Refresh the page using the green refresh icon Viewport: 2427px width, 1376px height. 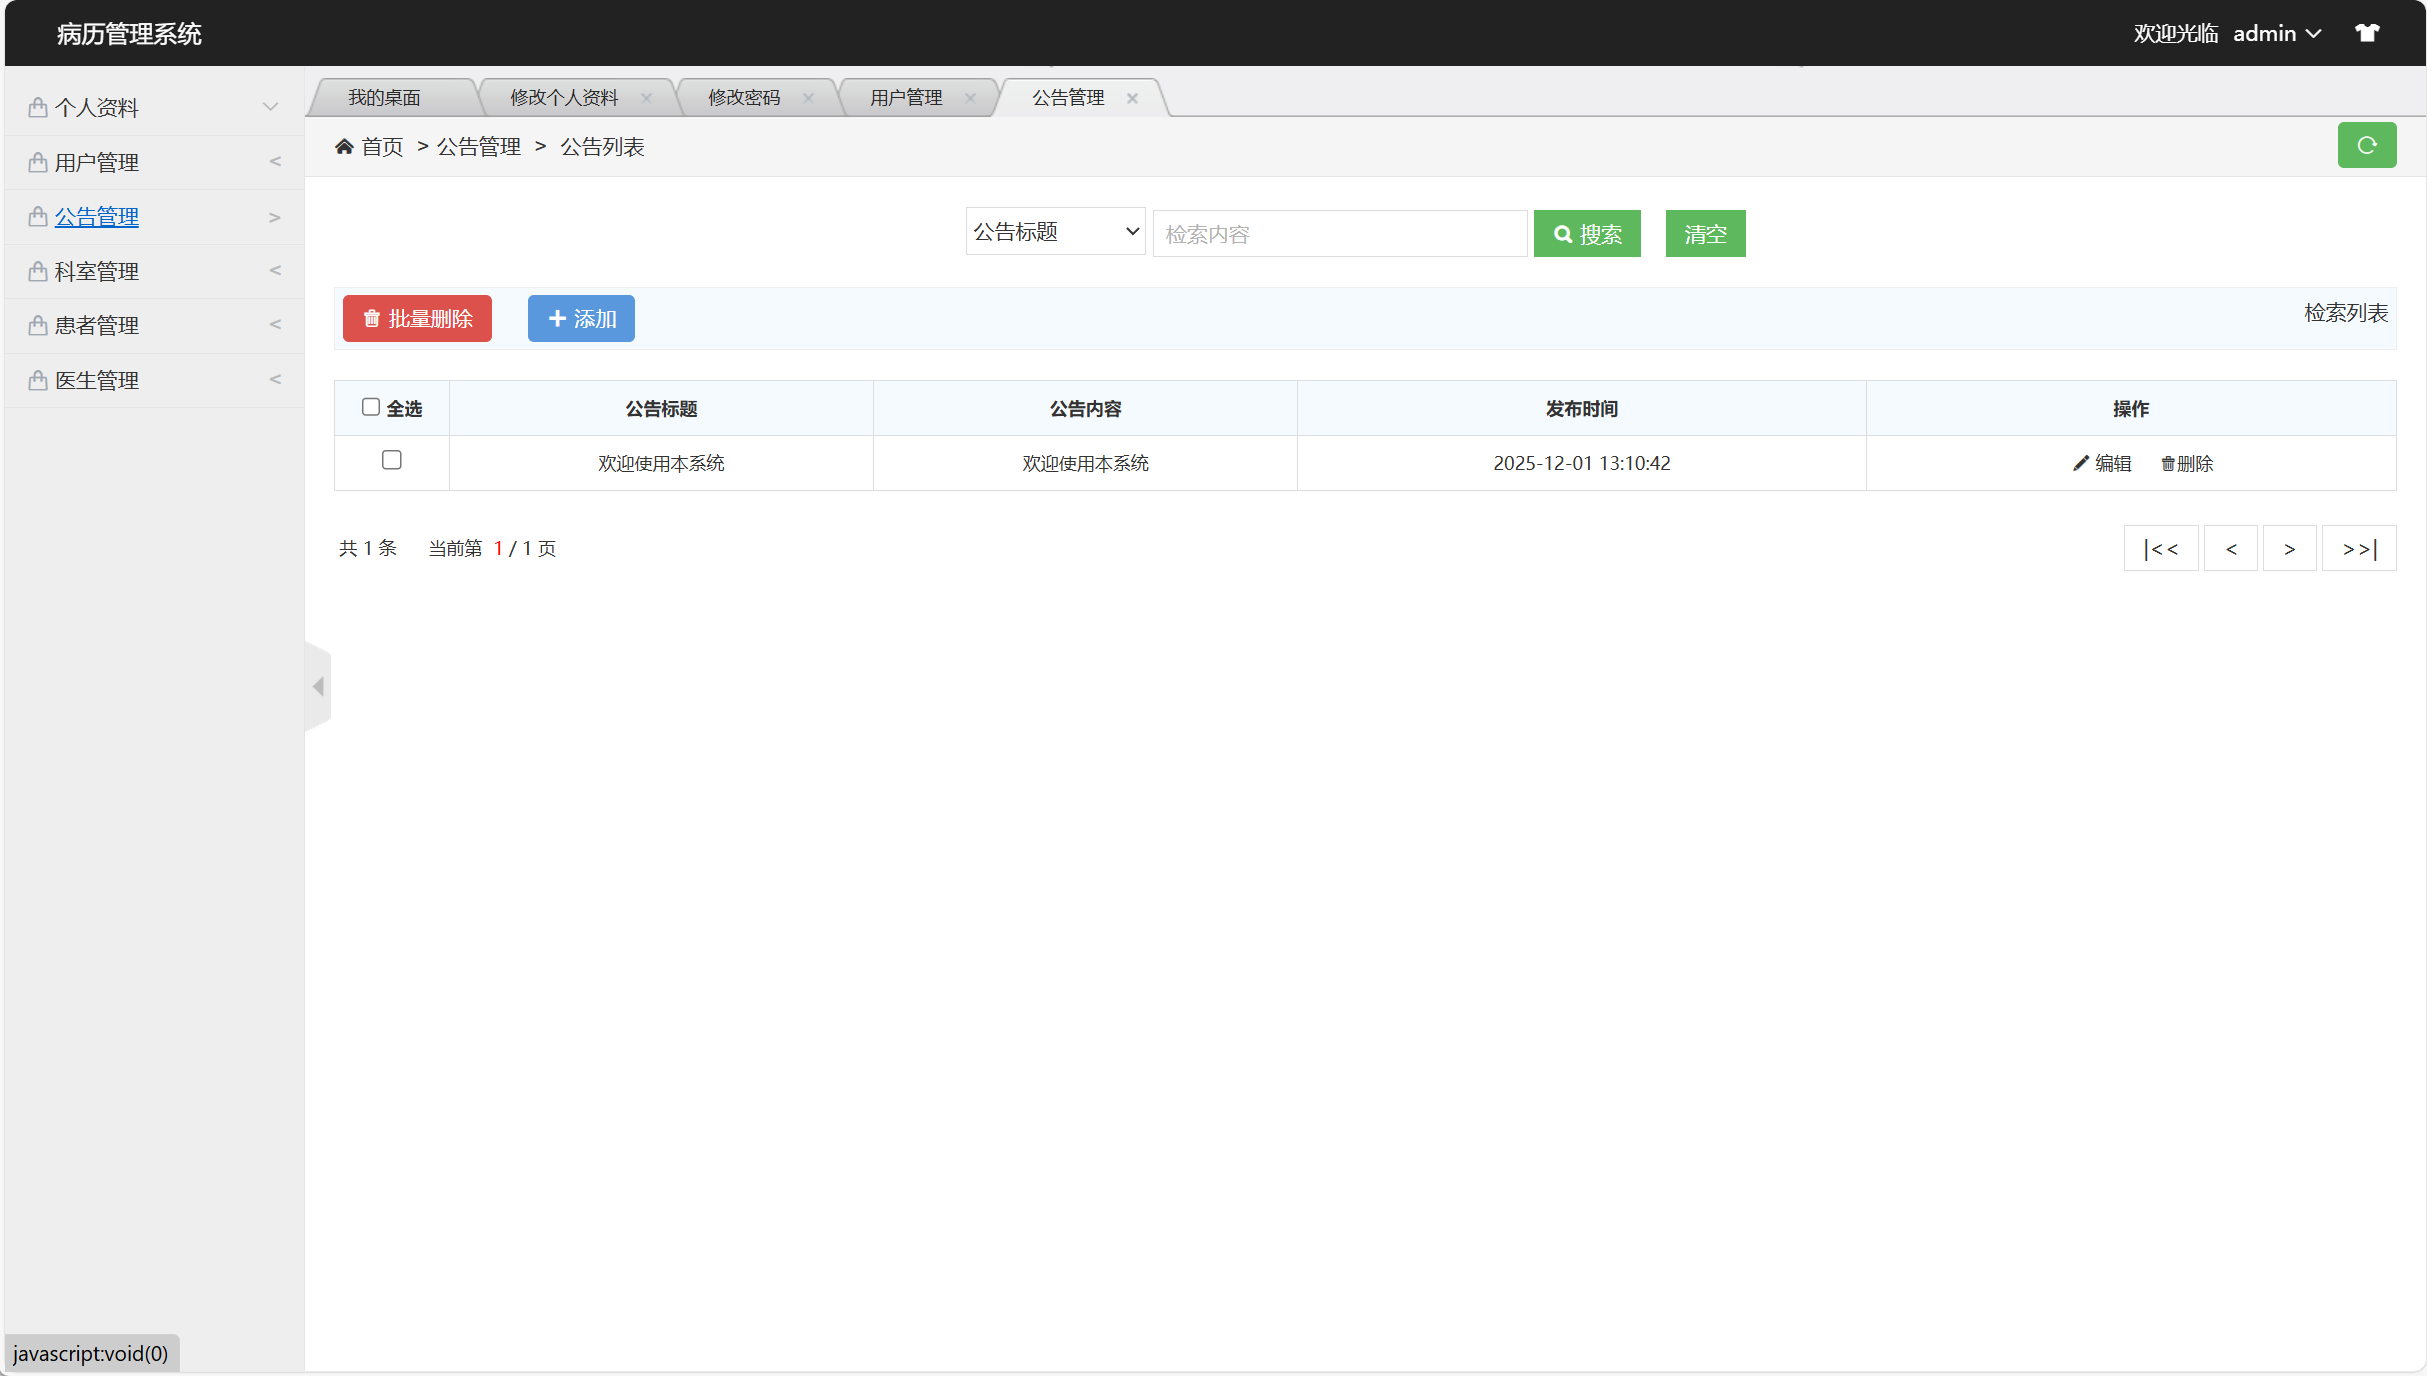point(2366,144)
